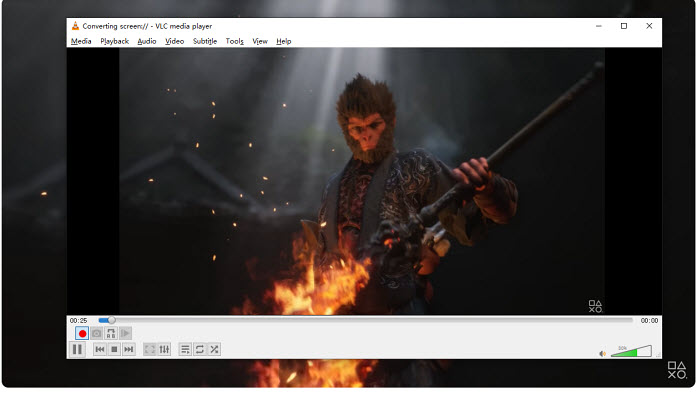
Task: Maximize the VLC window
Action: (624, 26)
